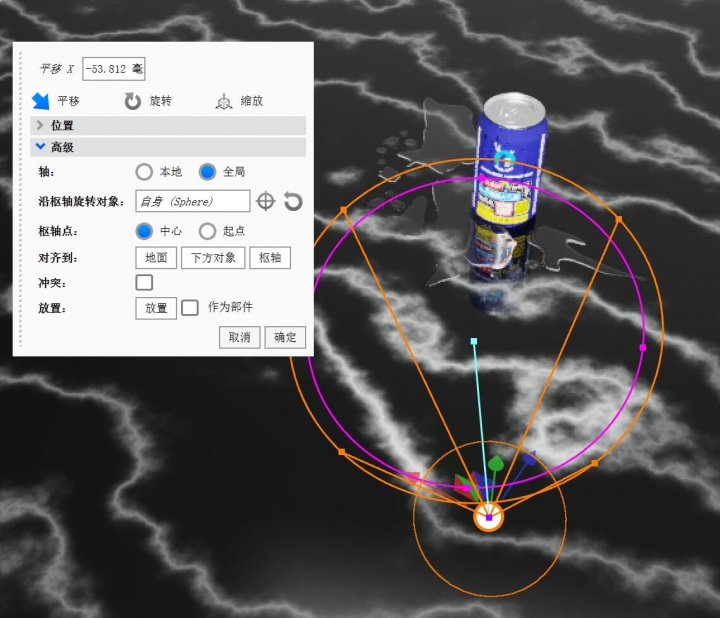The height and width of the screenshot is (618, 720).
Task: Activate the 缩放 scale tool icon
Action: click(x=224, y=101)
